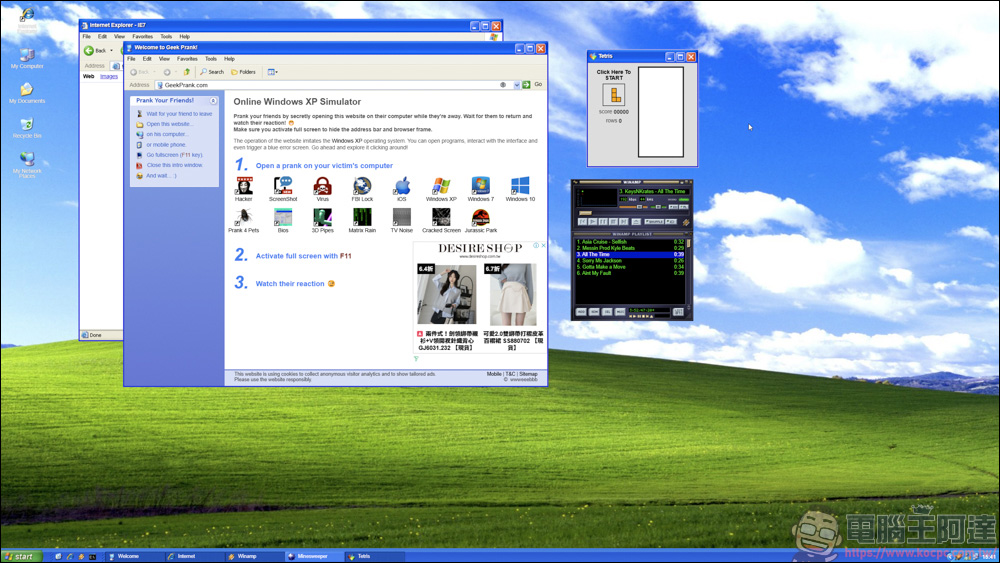
Task: Open the iOS simulator icon
Action: 402,189
